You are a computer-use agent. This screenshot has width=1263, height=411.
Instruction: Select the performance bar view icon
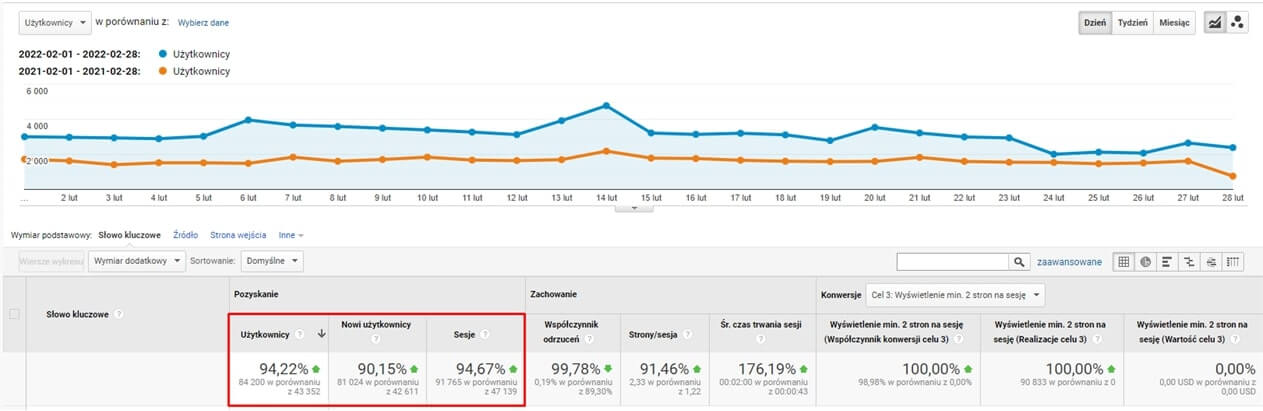click(x=1167, y=262)
